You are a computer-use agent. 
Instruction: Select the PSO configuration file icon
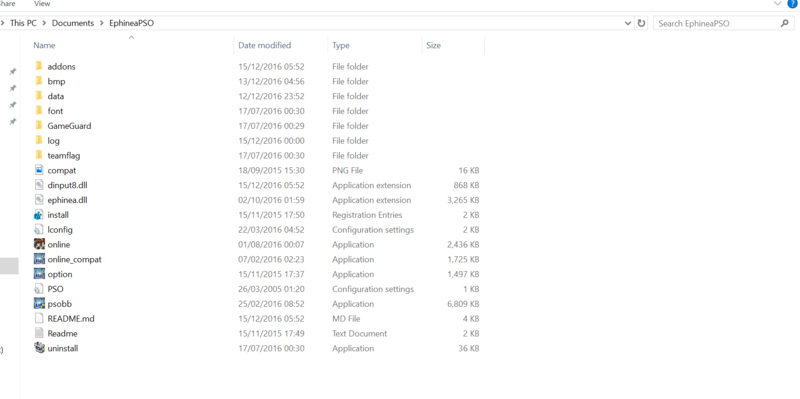point(39,289)
